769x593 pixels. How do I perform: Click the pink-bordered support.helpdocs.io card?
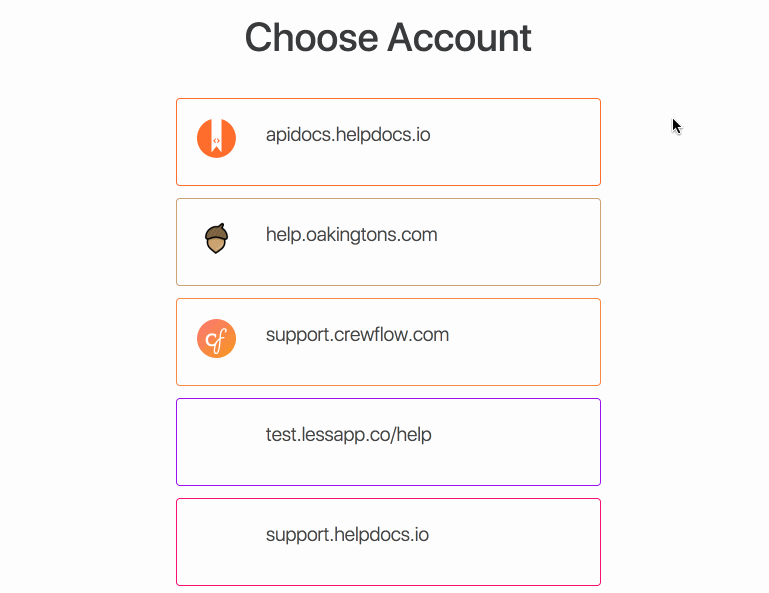click(x=388, y=542)
